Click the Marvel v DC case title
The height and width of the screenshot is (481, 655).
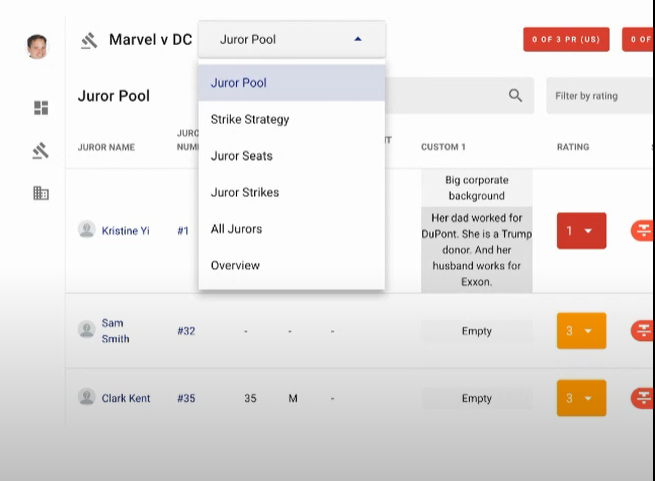coord(150,40)
